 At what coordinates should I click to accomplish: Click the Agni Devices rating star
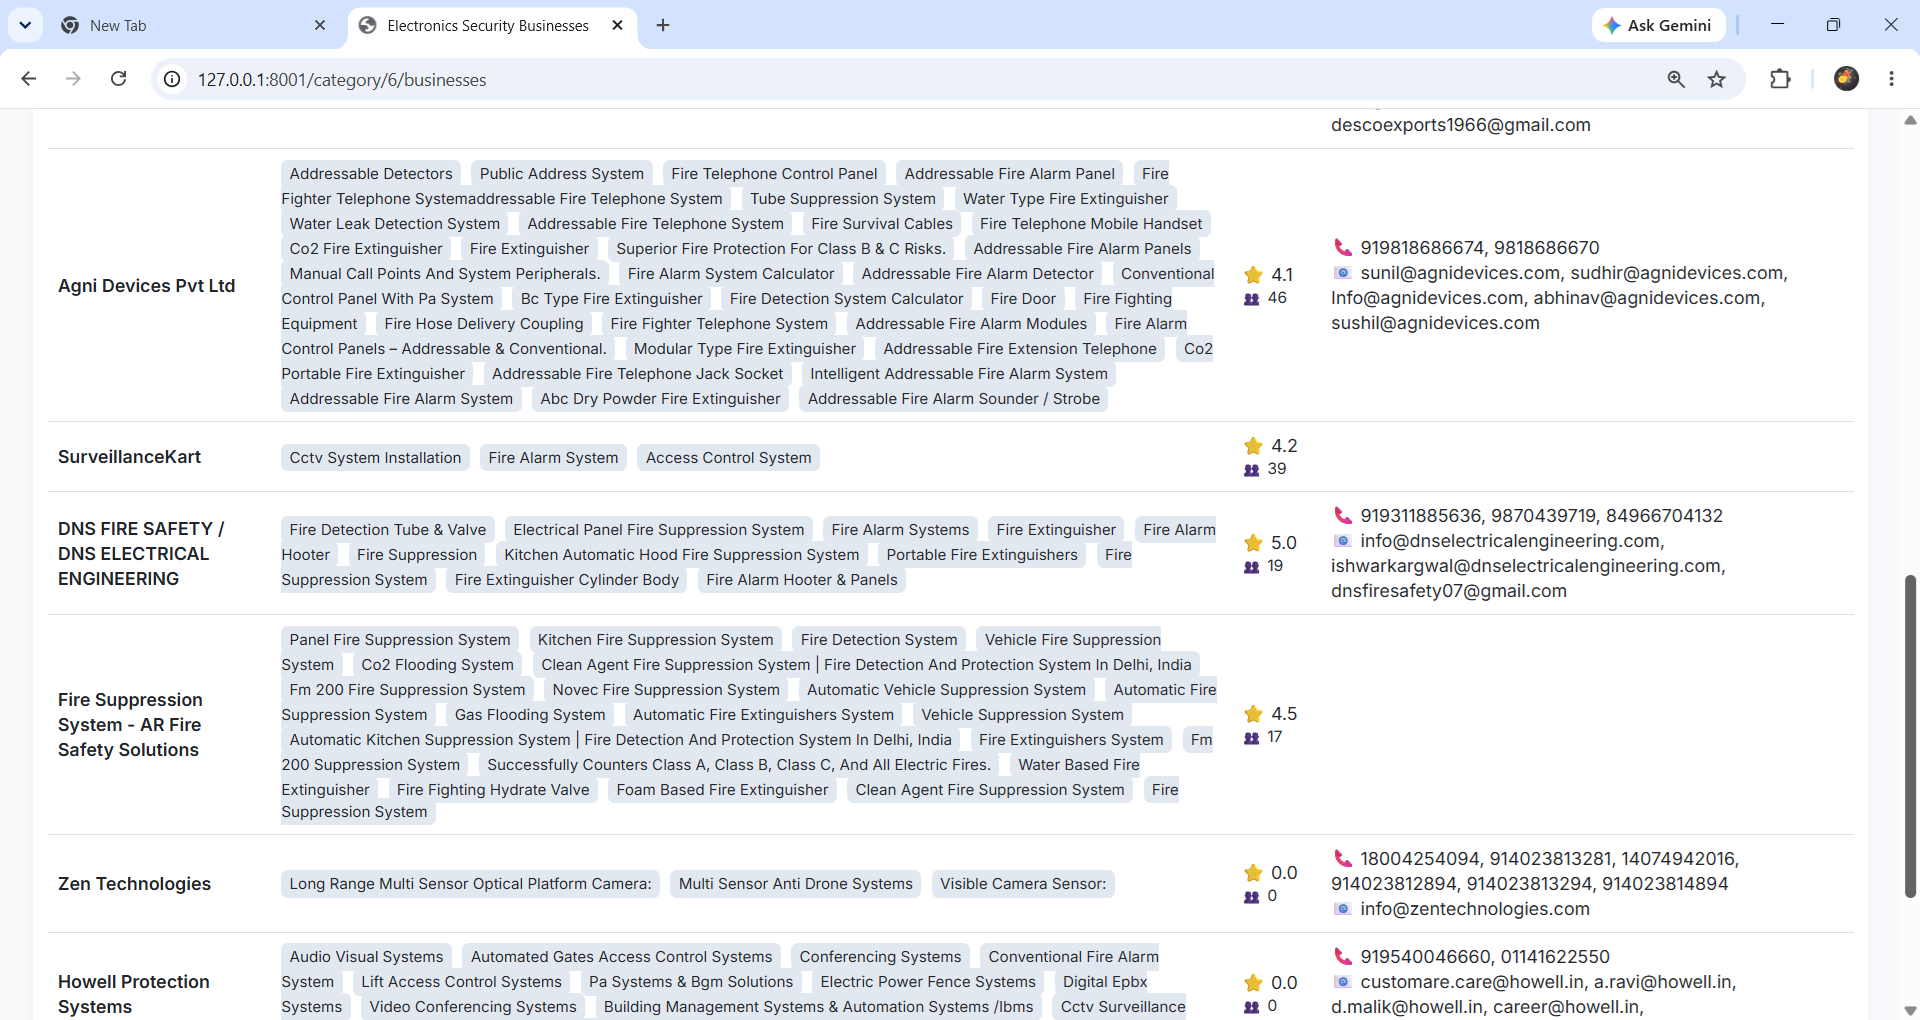point(1253,274)
